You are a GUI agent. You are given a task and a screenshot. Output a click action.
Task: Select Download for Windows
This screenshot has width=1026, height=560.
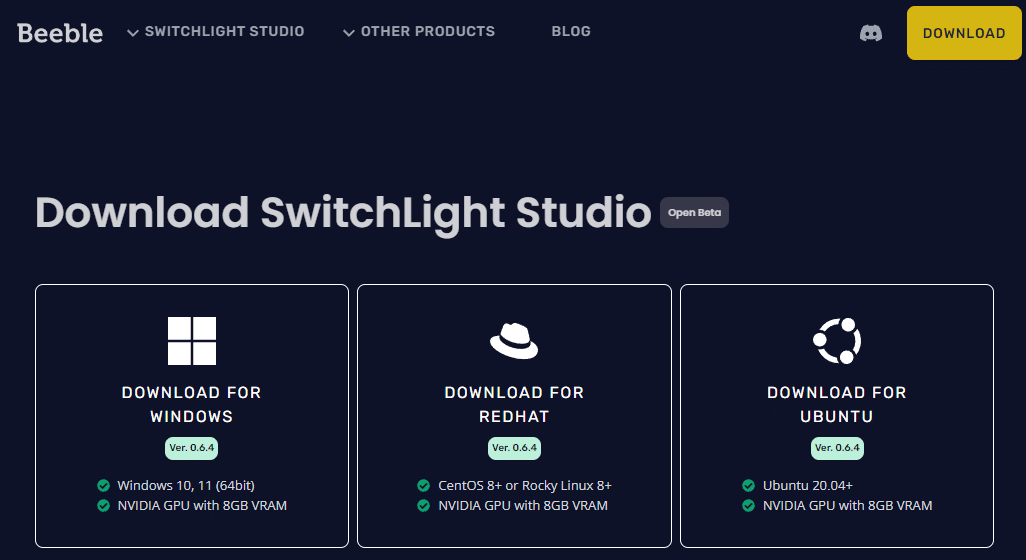click(x=191, y=404)
